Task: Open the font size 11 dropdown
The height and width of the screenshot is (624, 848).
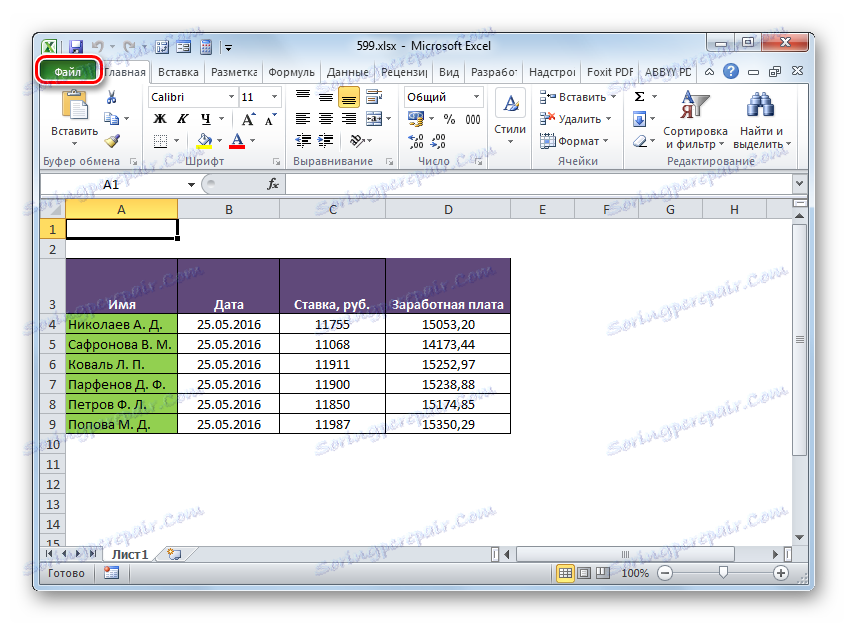Action: point(274,97)
